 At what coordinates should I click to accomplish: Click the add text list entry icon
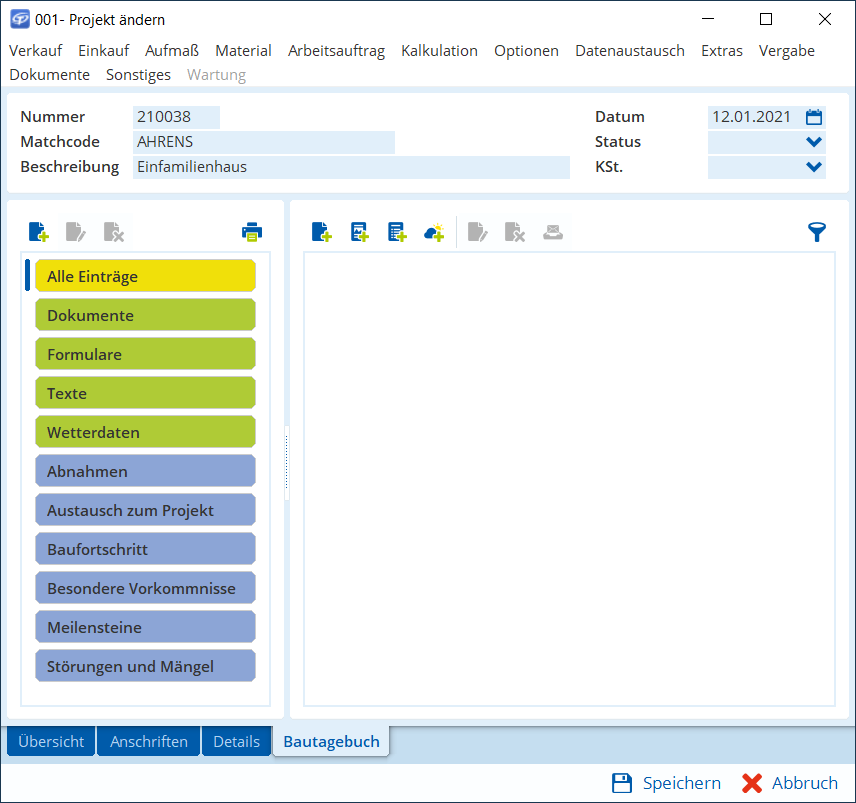point(397,232)
